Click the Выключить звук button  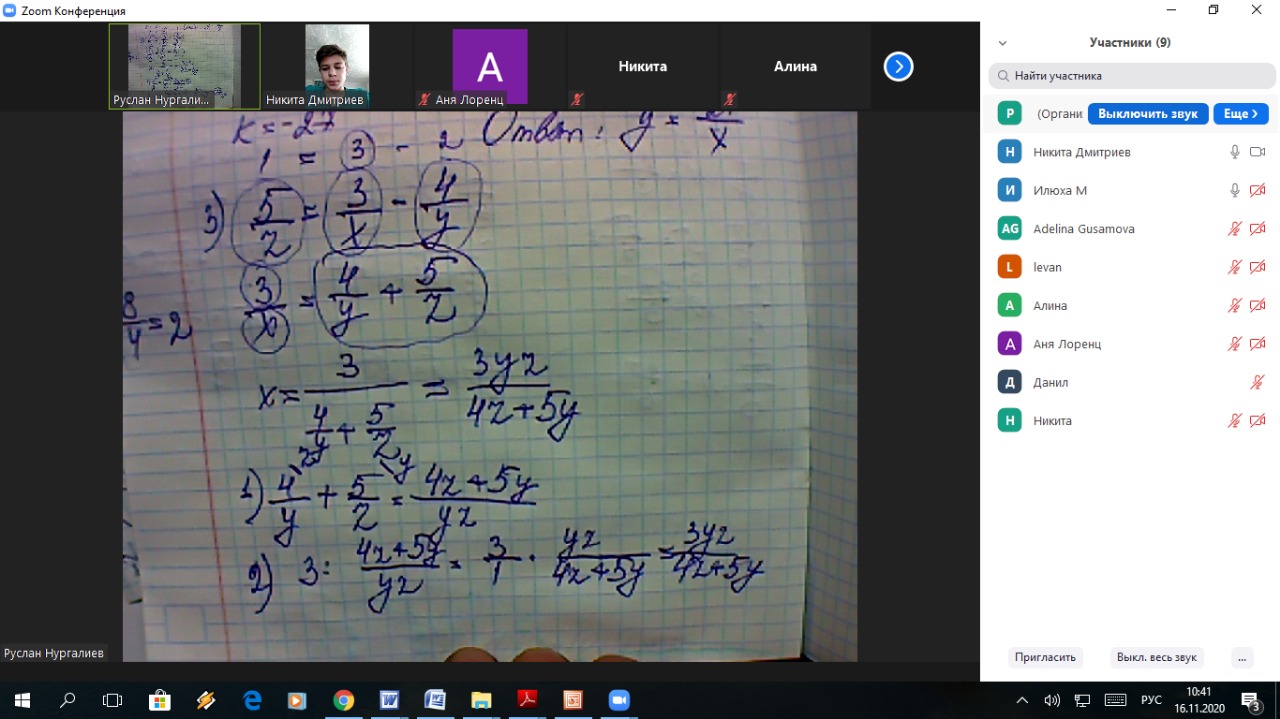[x=1147, y=114]
